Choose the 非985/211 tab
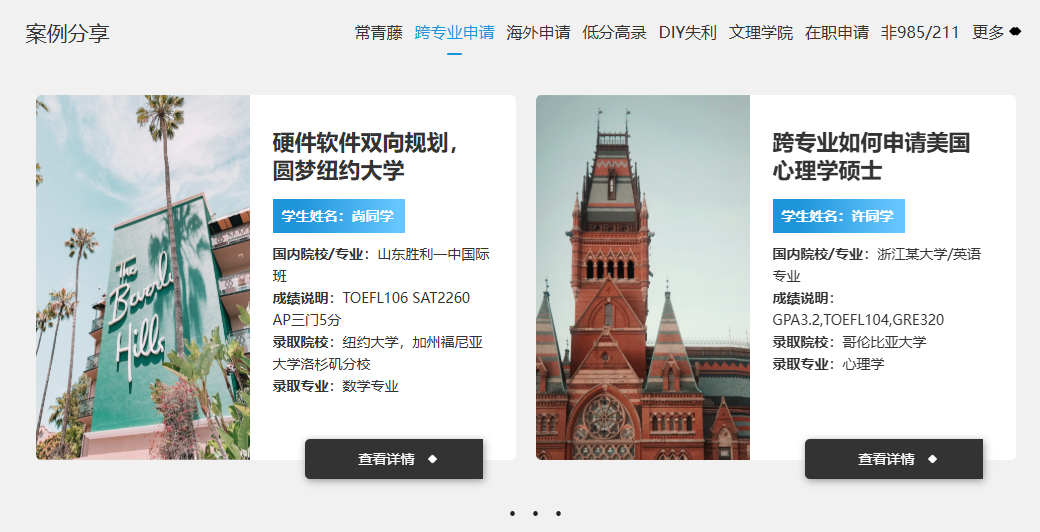The image size is (1040, 532). (919, 32)
